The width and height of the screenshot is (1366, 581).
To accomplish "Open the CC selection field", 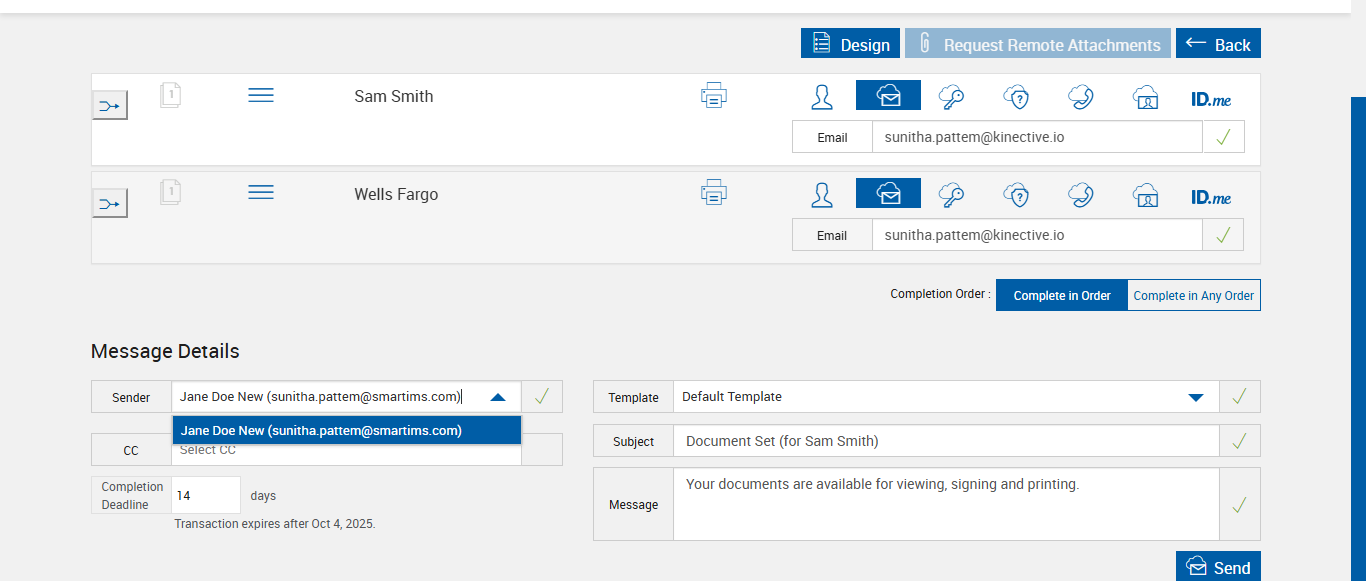I will click(x=346, y=451).
